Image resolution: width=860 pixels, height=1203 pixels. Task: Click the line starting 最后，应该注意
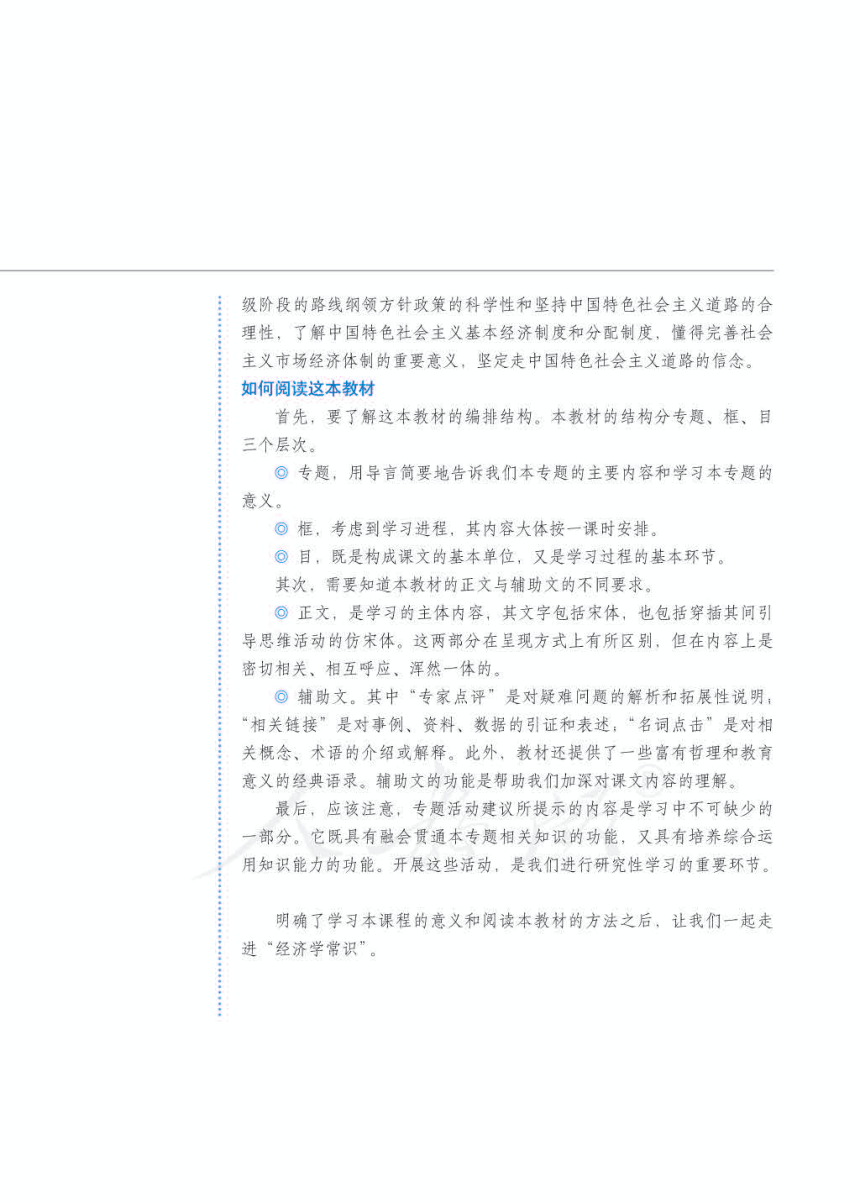pos(524,810)
